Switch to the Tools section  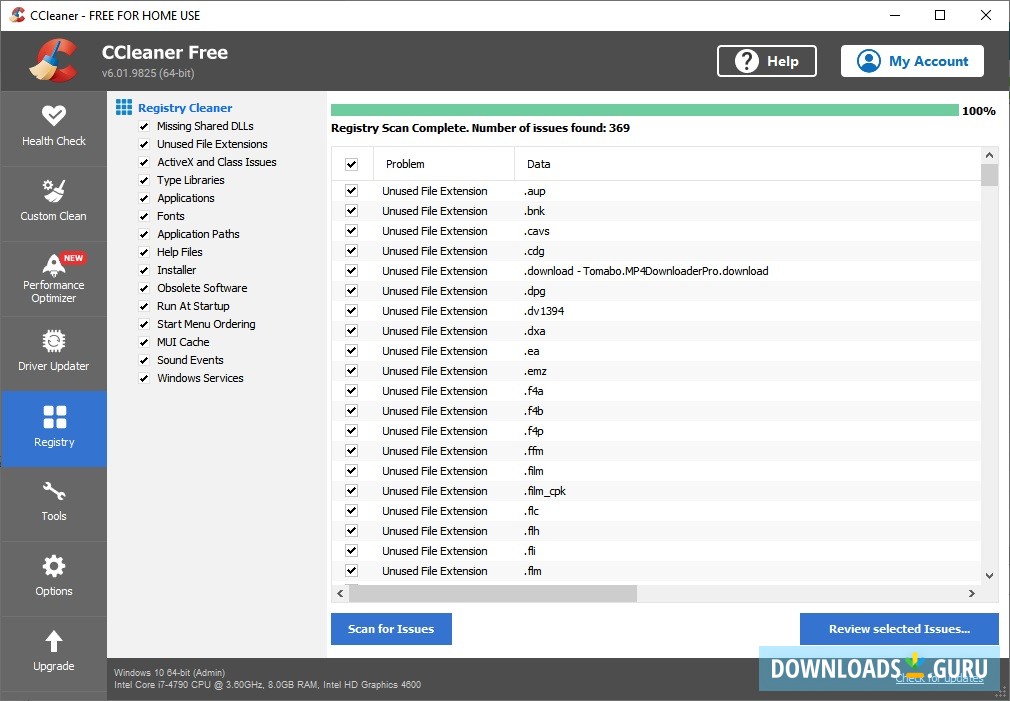click(54, 503)
